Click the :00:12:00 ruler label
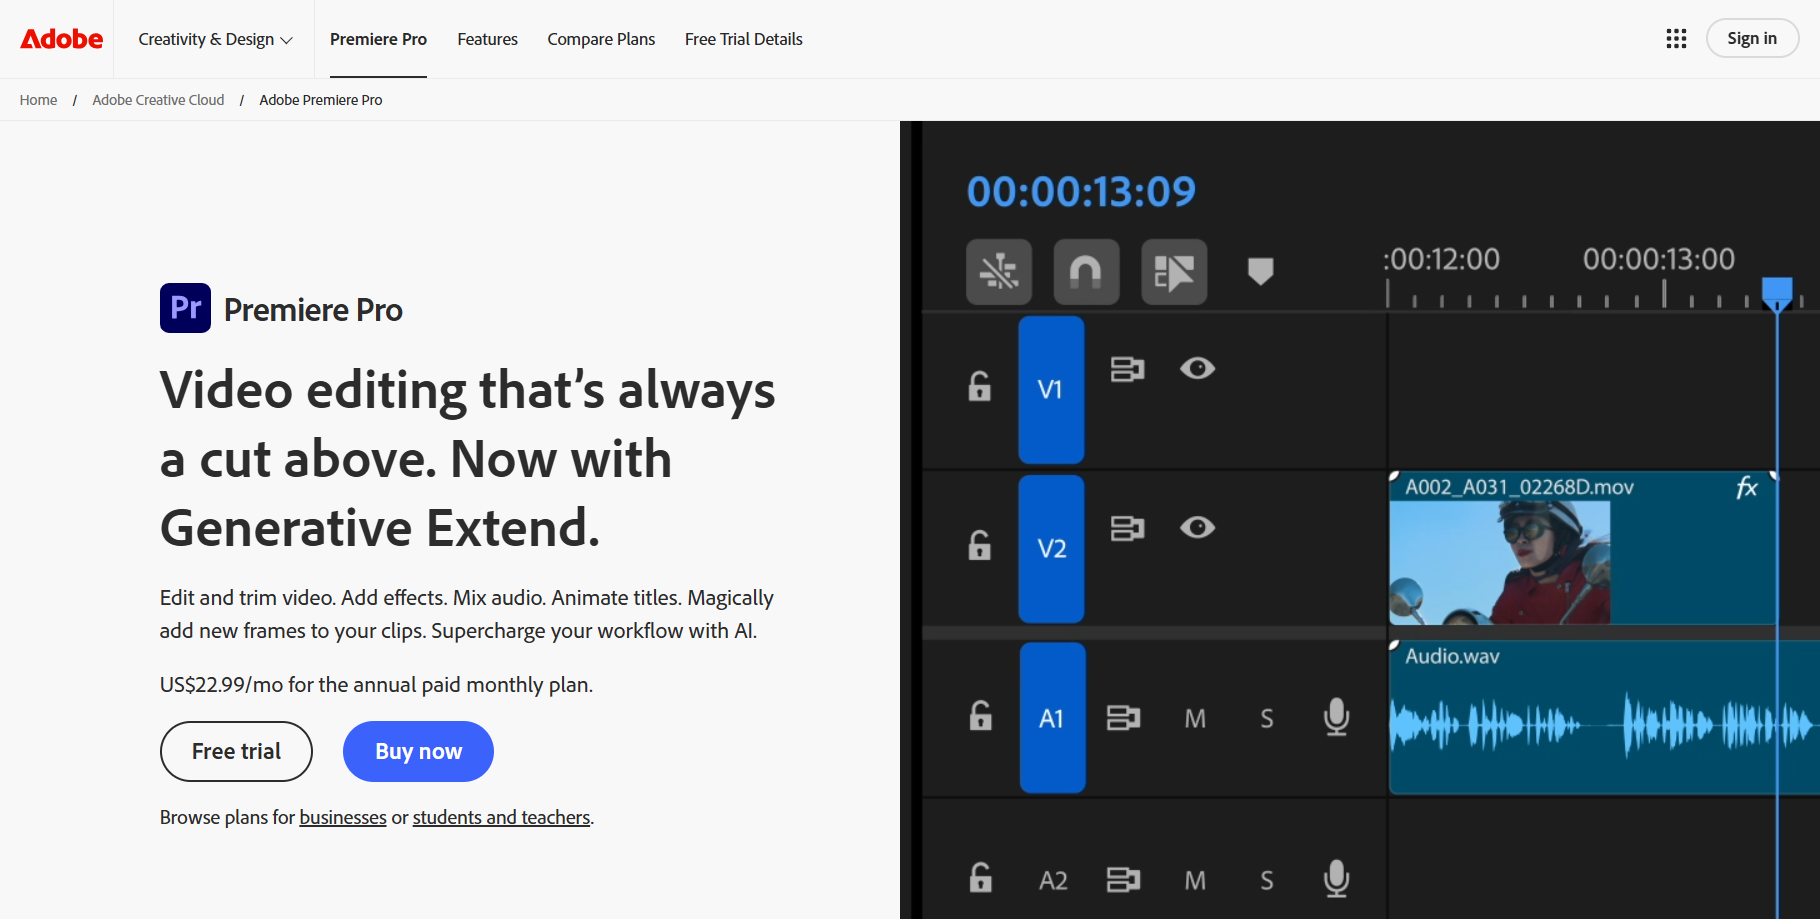The width and height of the screenshot is (1820, 919). pyautogui.click(x=1441, y=259)
